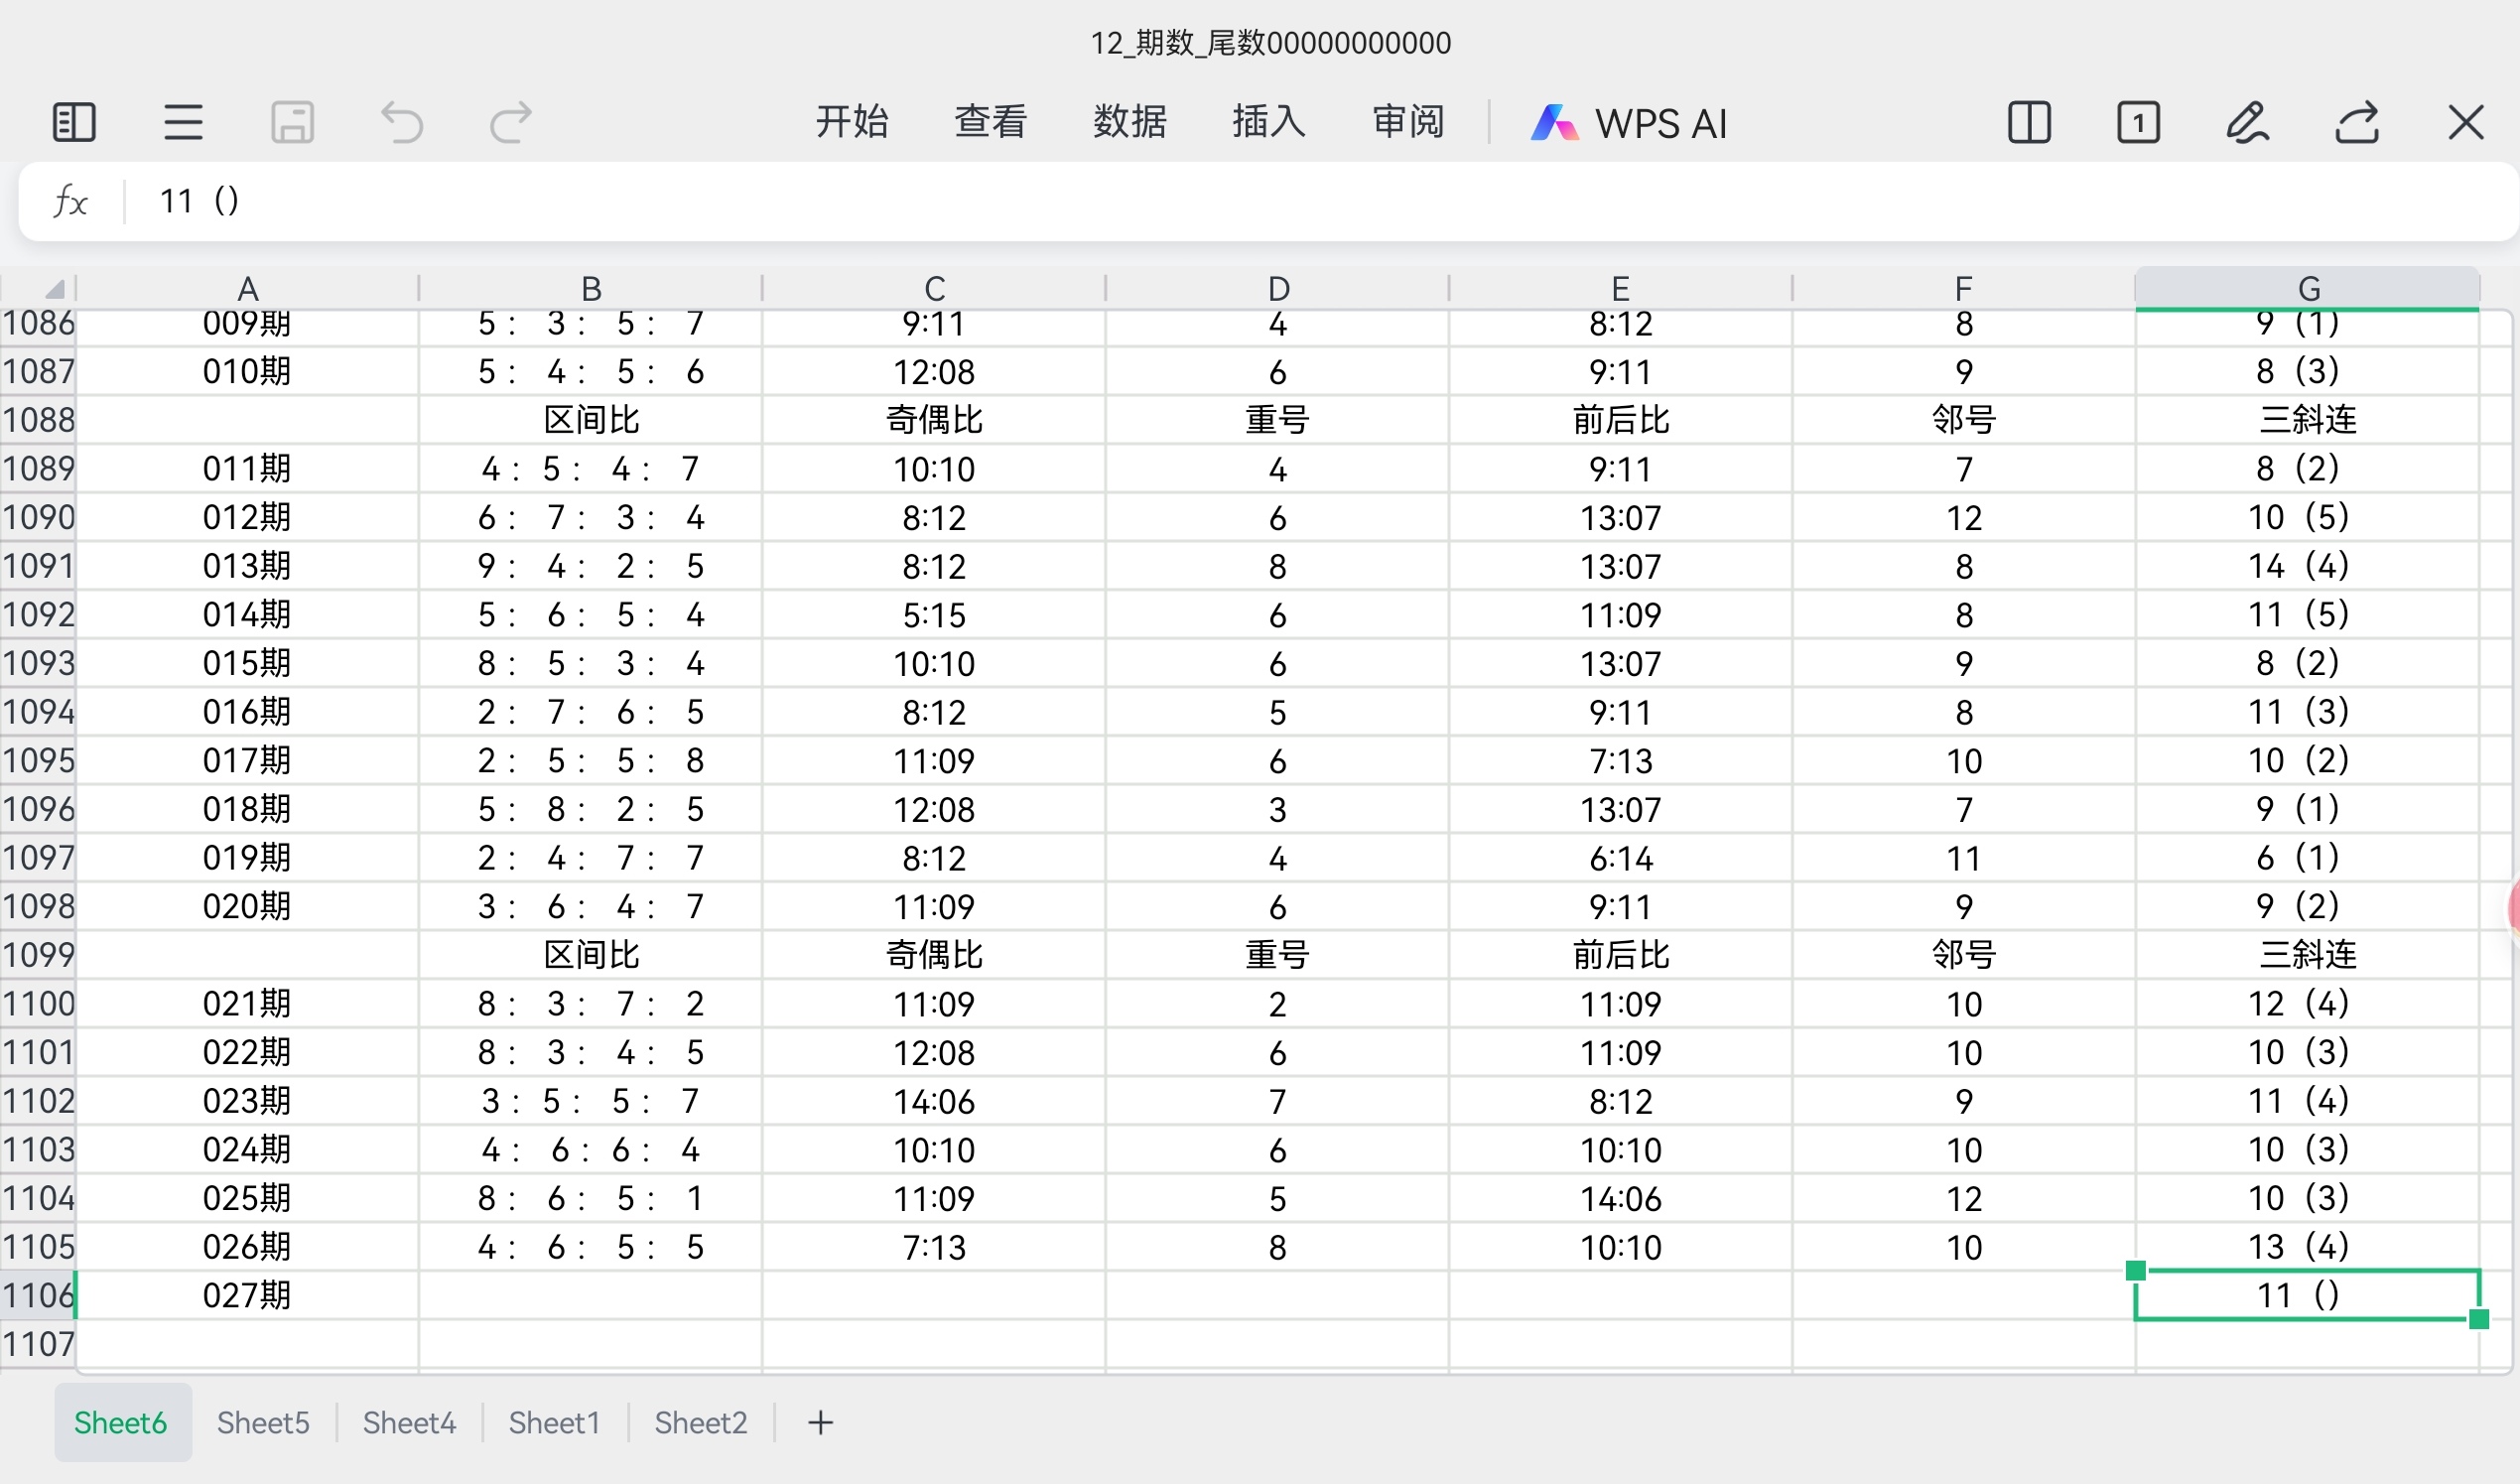
Task: Select cell containing 027期
Action: tap(247, 1295)
